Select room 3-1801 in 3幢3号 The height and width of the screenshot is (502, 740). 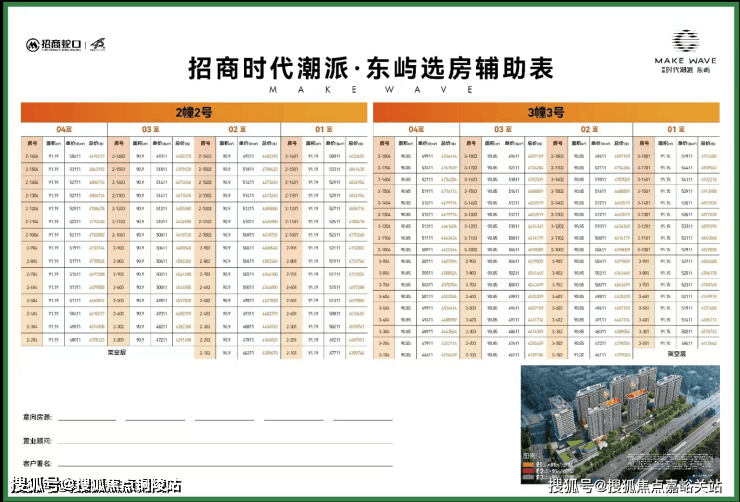644,156
